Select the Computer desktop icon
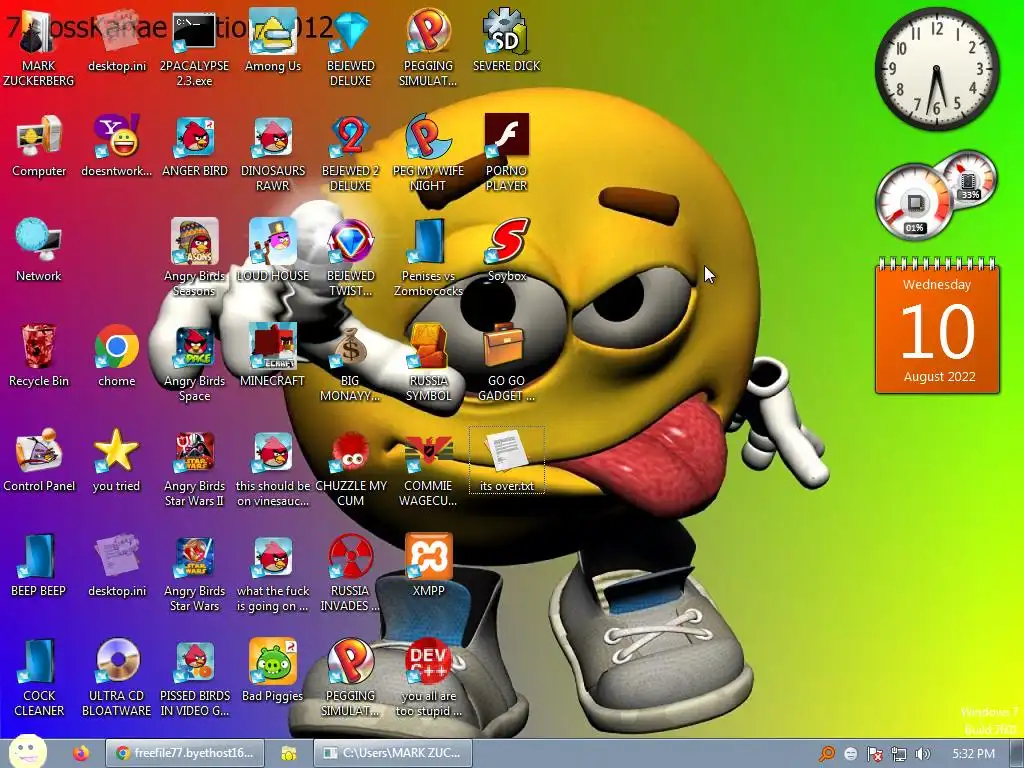The image size is (1024, 768). 39,146
